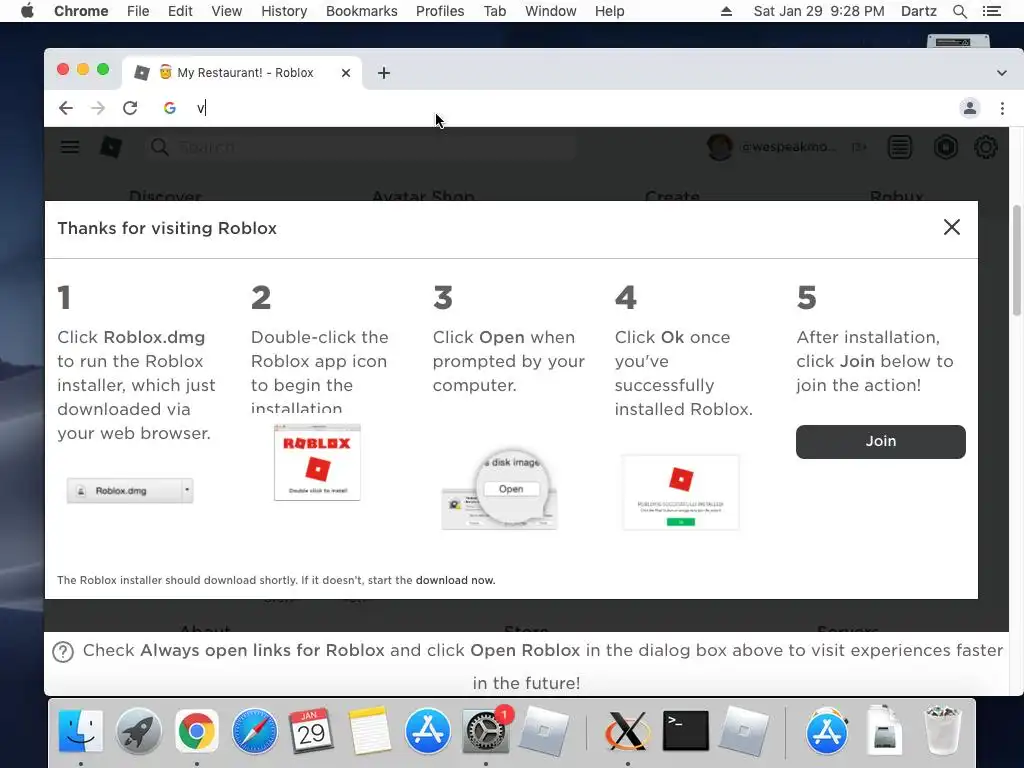
Task: Open Finder from the dock
Action: point(80,731)
